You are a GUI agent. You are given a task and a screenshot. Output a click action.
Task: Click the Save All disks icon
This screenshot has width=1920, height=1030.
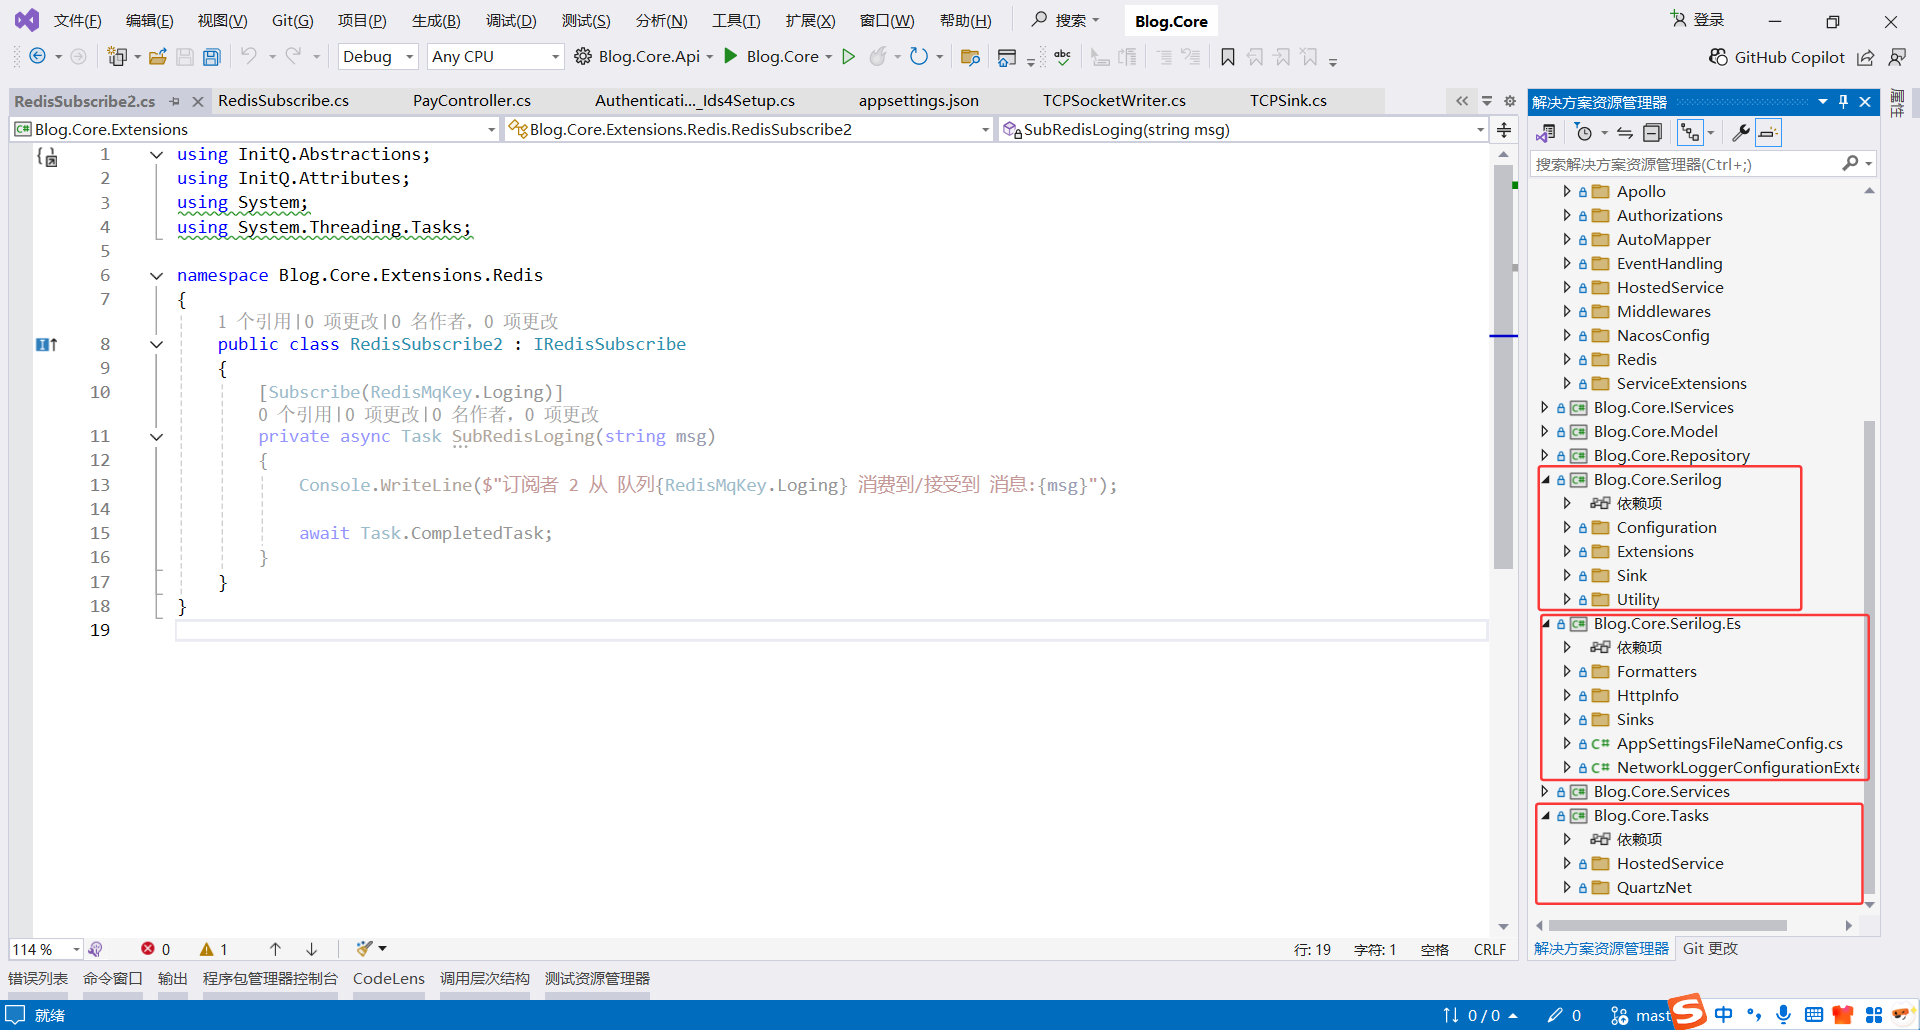[x=212, y=57]
